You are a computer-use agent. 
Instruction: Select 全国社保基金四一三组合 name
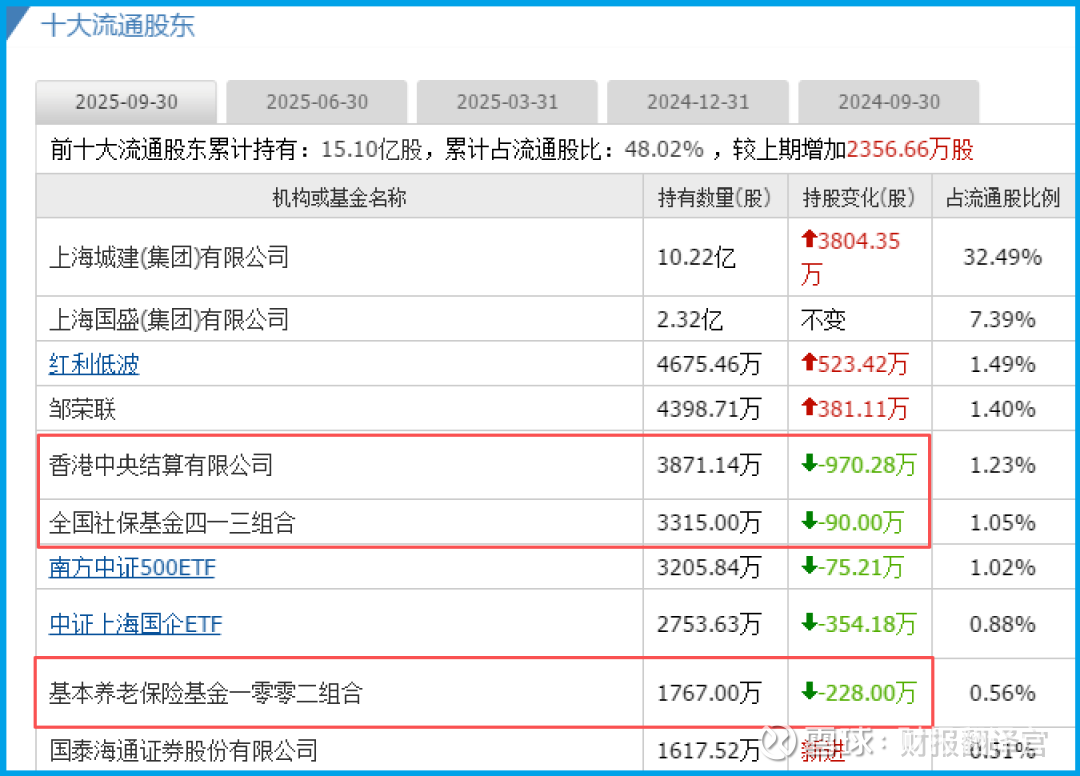tap(172, 523)
